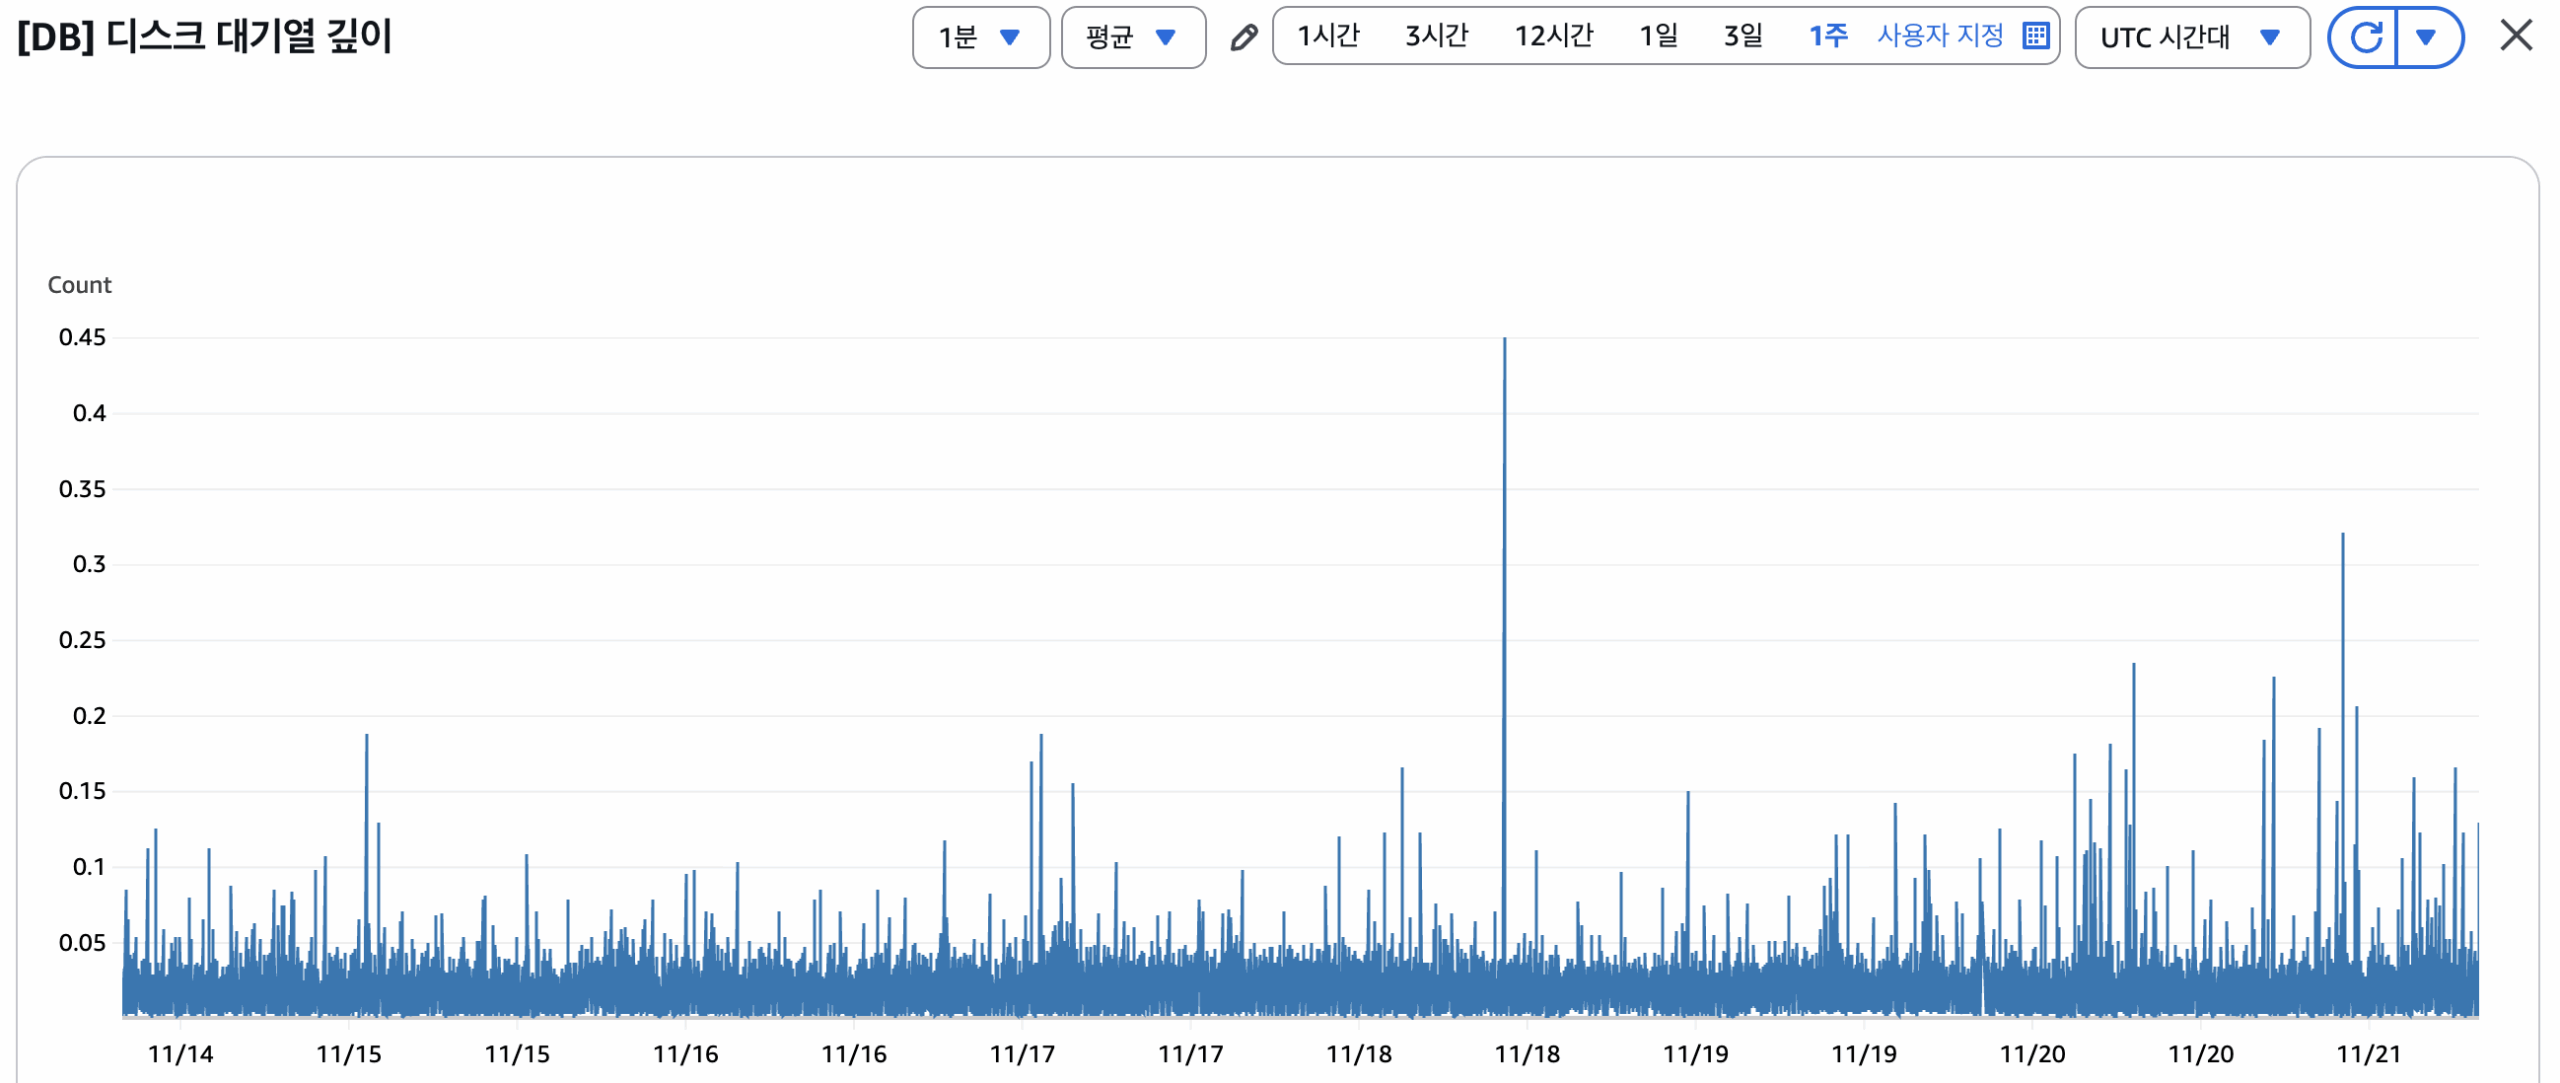The width and height of the screenshot is (2560, 1083).
Task: Click the 0.32 spike near 11/21
Action: coord(2342,540)
